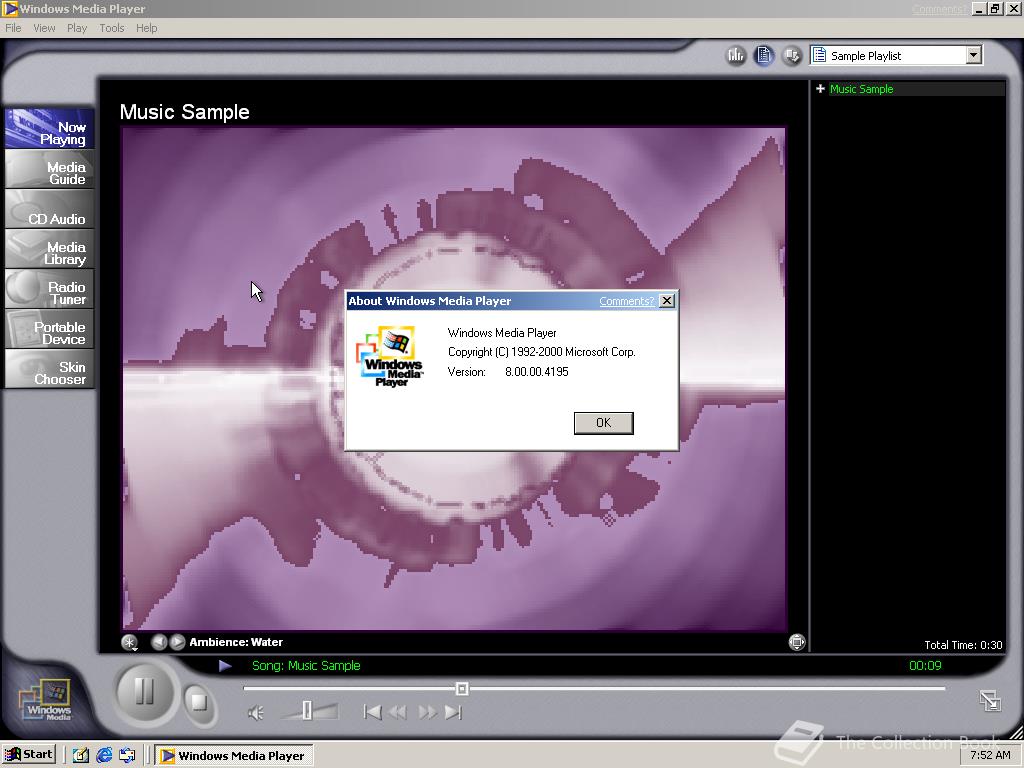
Task: Open the Tools menu
Action: (x=112, y=28)
